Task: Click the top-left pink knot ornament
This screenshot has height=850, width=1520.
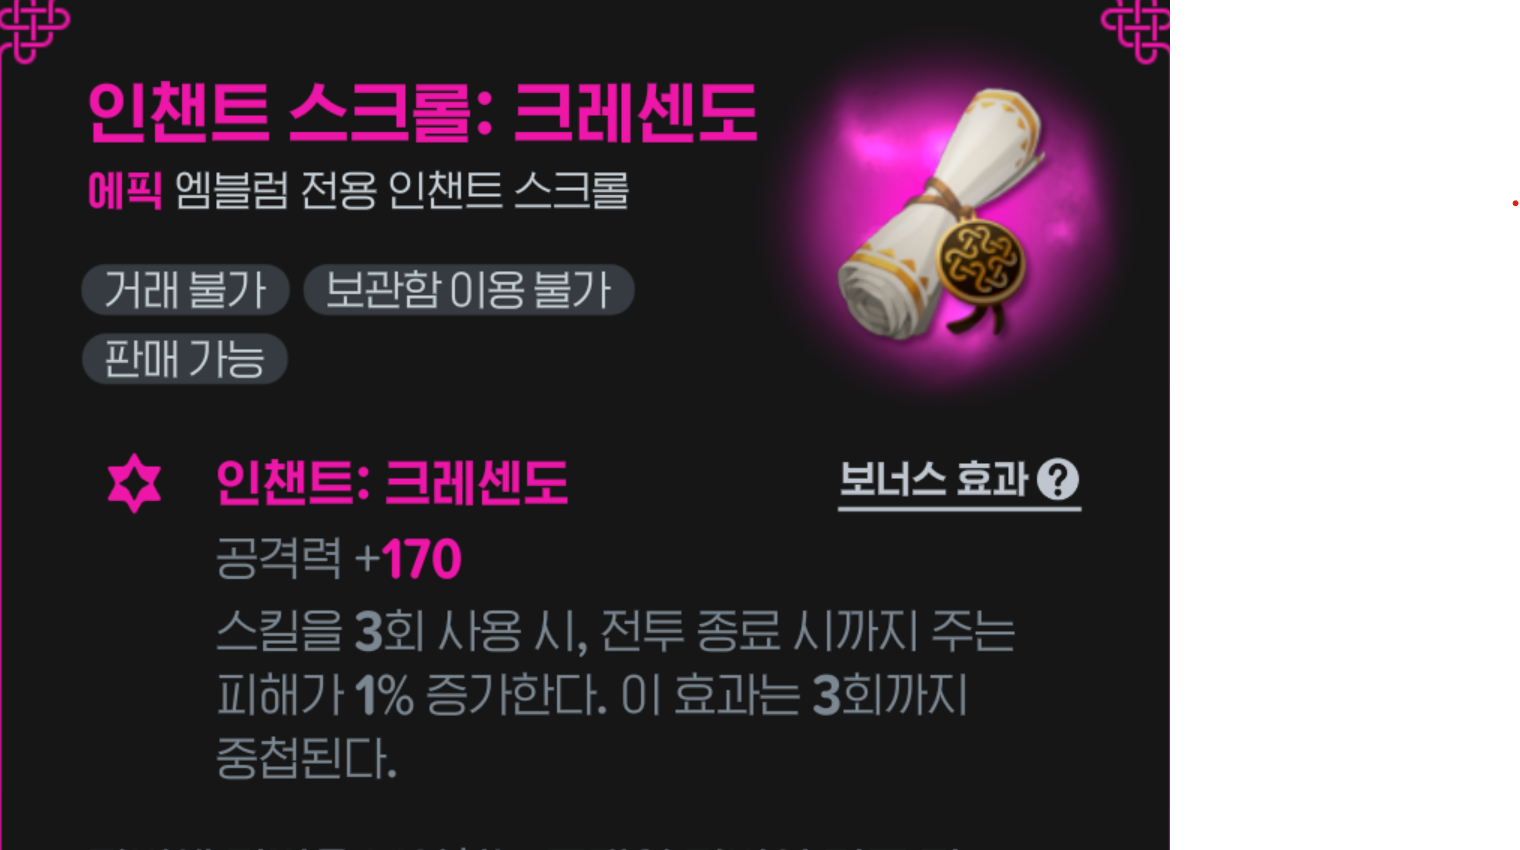Action: pyautogui.click(x=32, y=30)
